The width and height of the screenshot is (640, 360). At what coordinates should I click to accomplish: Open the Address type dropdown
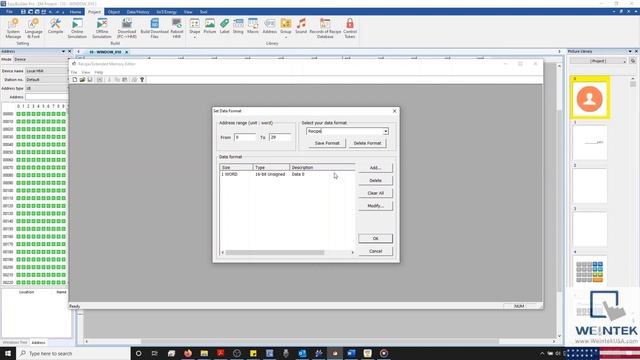point(47,88)
